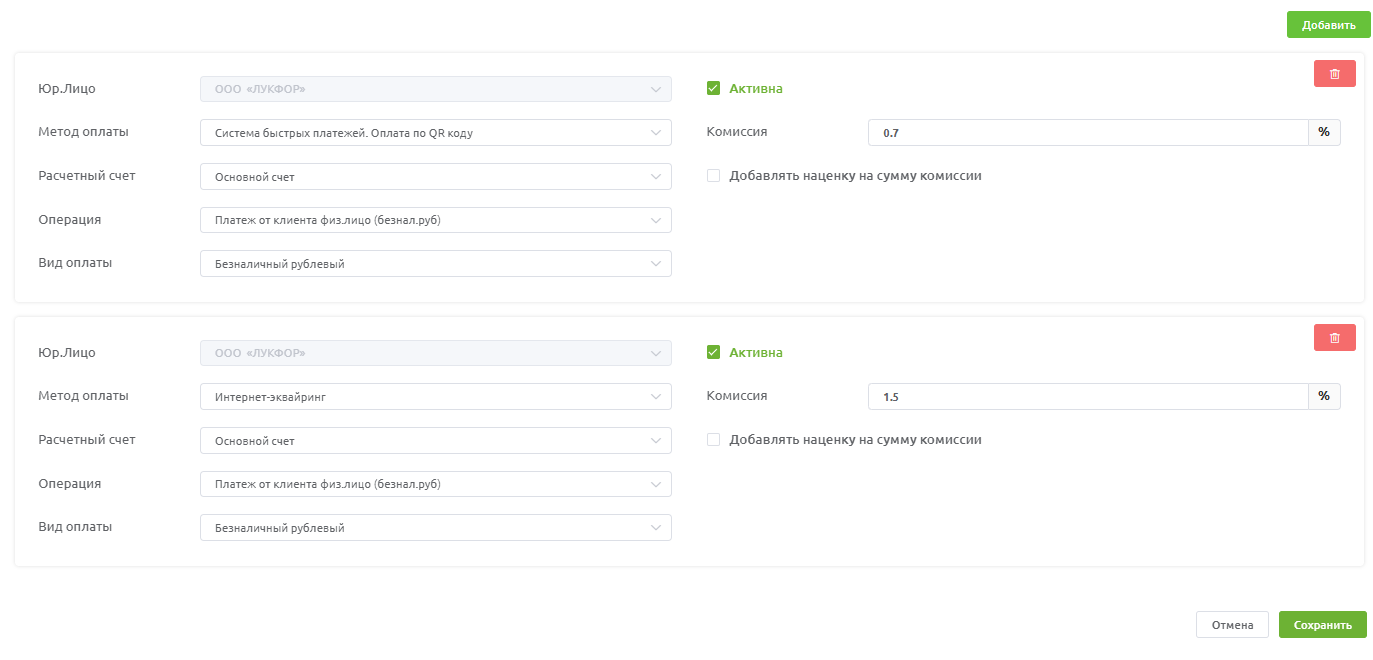
Task: Click the disabled Юр.Лицо field in first block
Action: click(x=435, y=90)
